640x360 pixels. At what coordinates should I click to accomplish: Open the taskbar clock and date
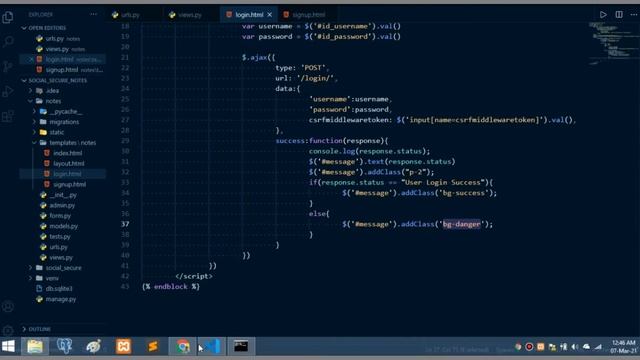coord(624,347)
